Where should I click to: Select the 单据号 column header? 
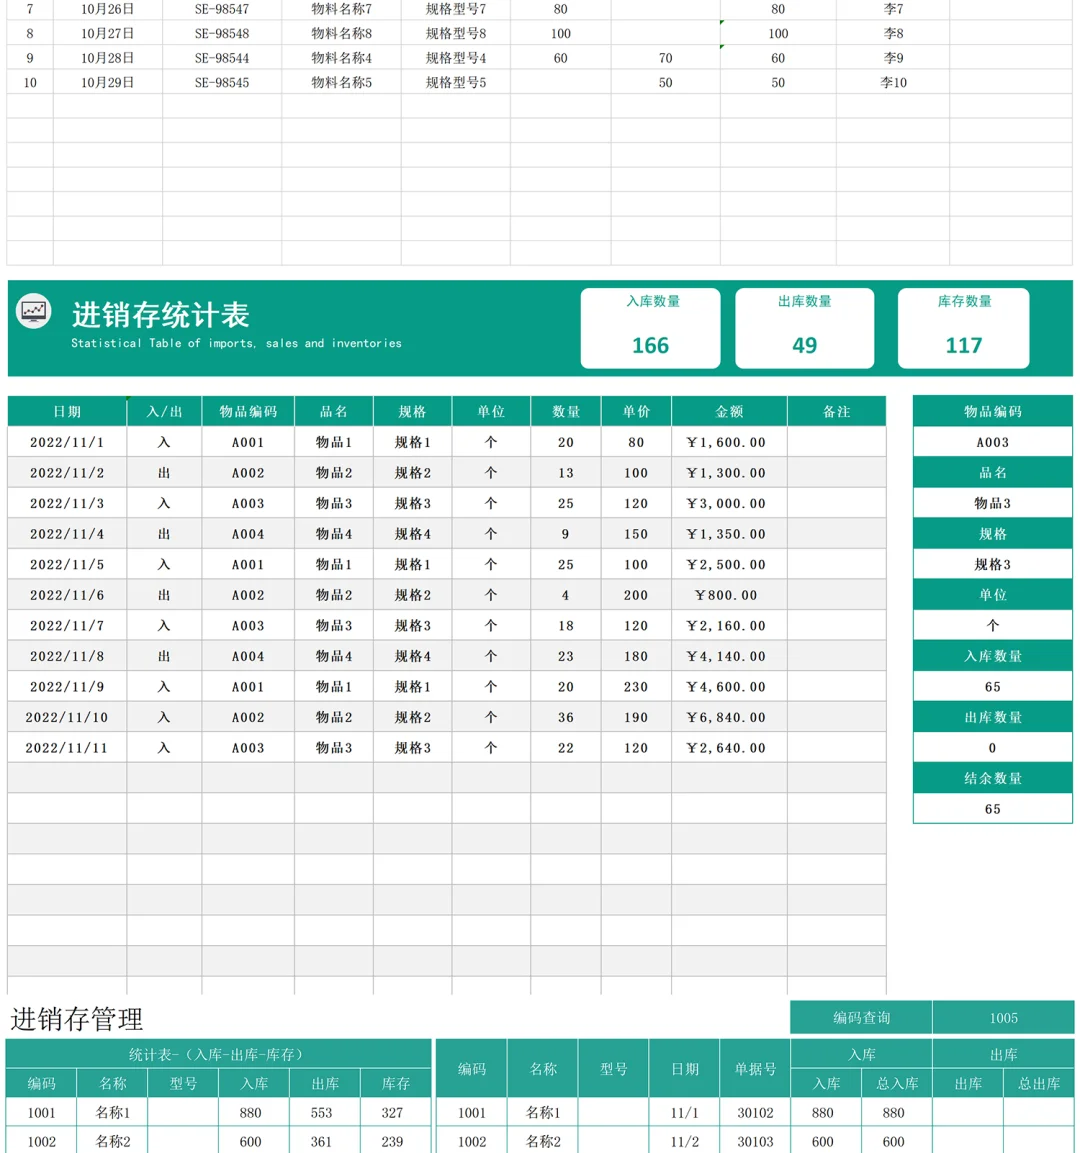coord(755,1068)
